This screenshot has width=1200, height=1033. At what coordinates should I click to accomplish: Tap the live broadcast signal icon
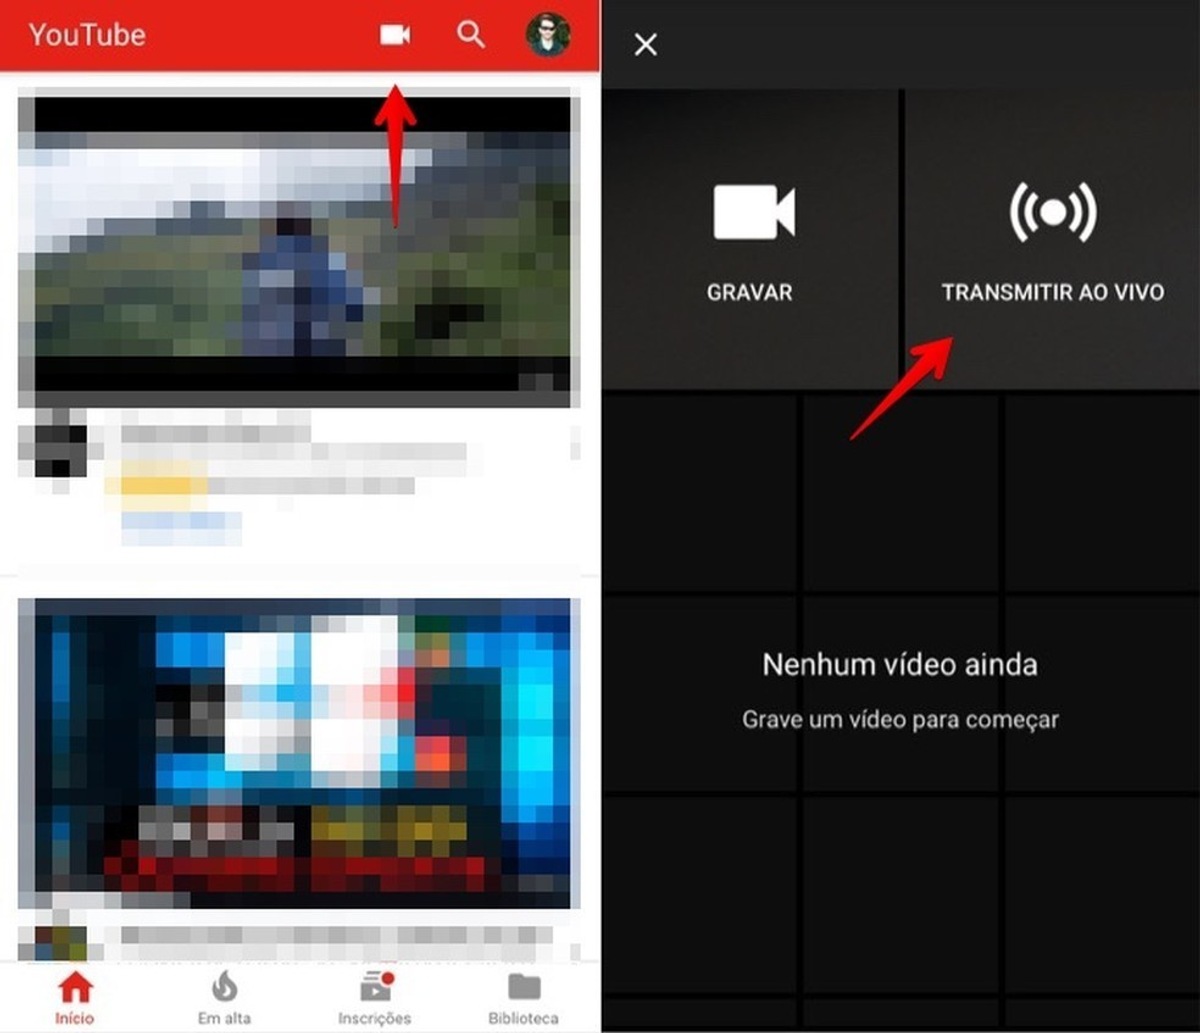click(1052, 212)
